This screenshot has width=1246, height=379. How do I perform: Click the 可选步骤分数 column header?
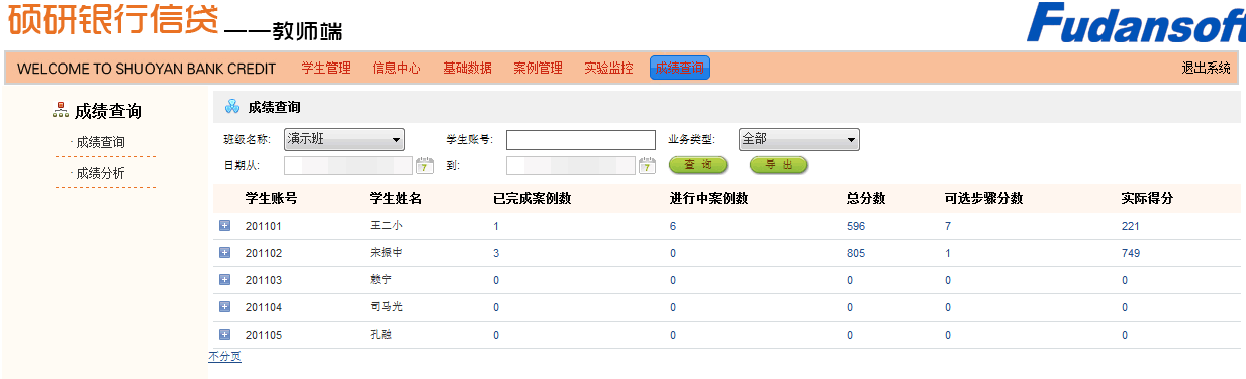click(984, 198)
